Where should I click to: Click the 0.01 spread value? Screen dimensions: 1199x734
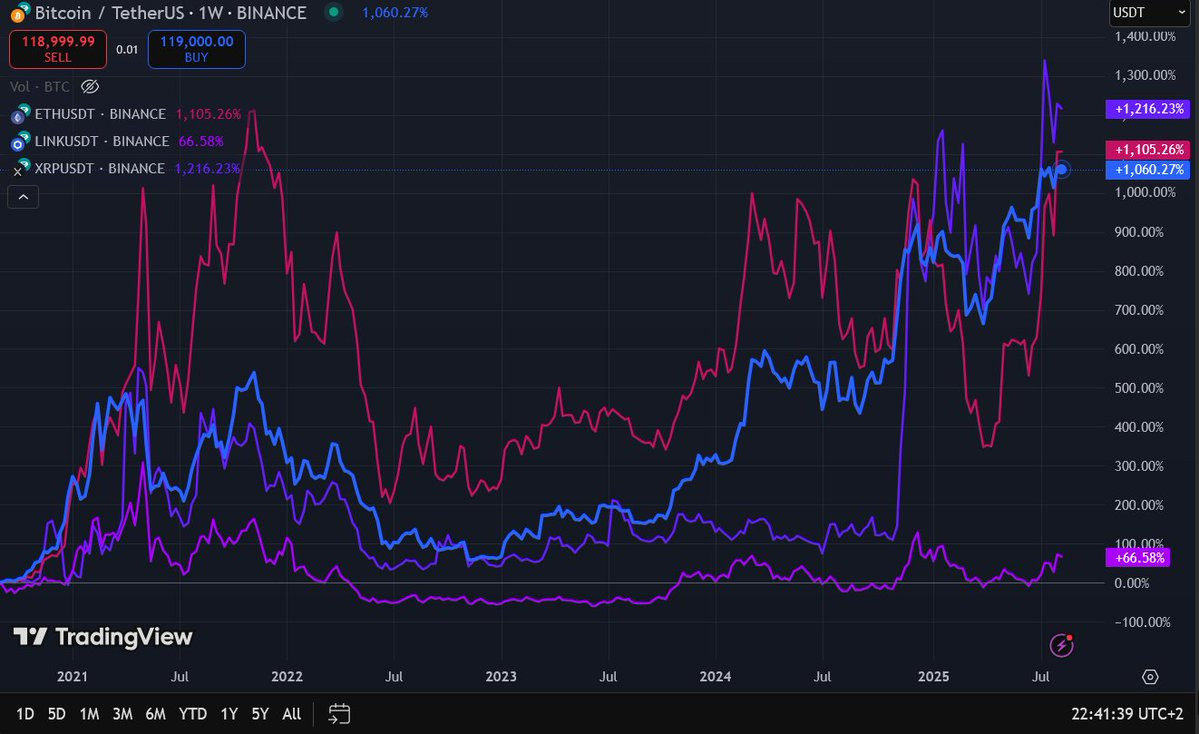(x=127, y=50)
